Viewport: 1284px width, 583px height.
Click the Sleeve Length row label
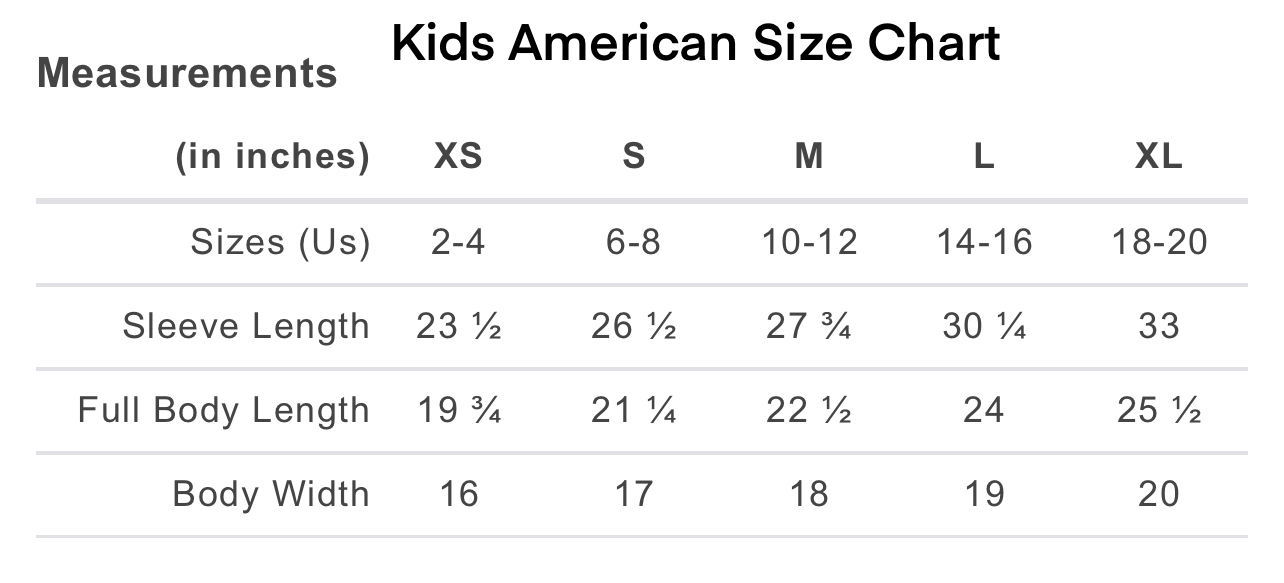coord(246,326)
